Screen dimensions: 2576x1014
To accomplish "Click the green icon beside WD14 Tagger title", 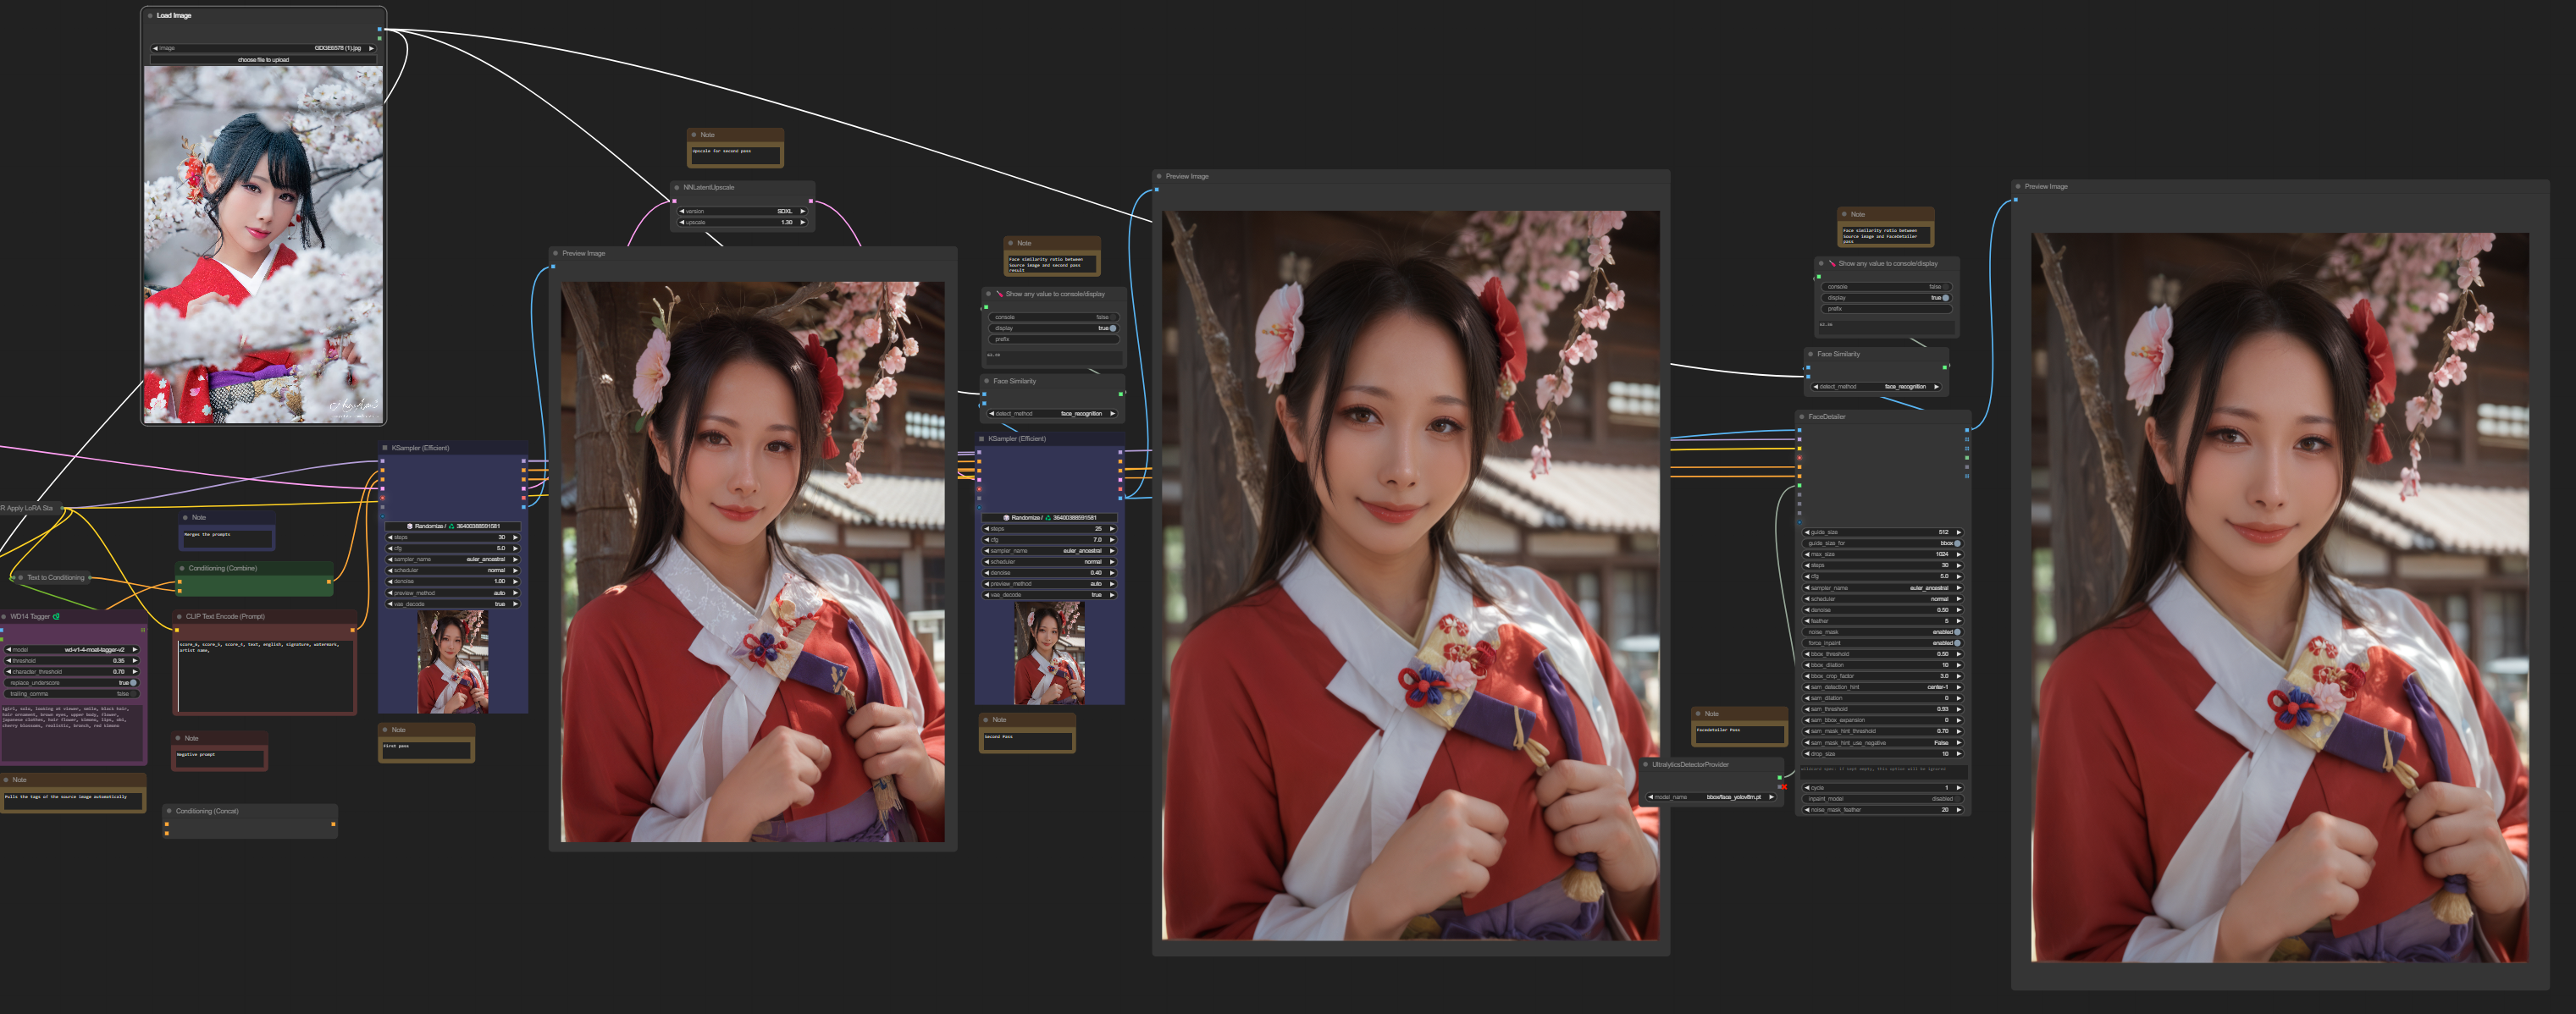I will coord(56,617).
